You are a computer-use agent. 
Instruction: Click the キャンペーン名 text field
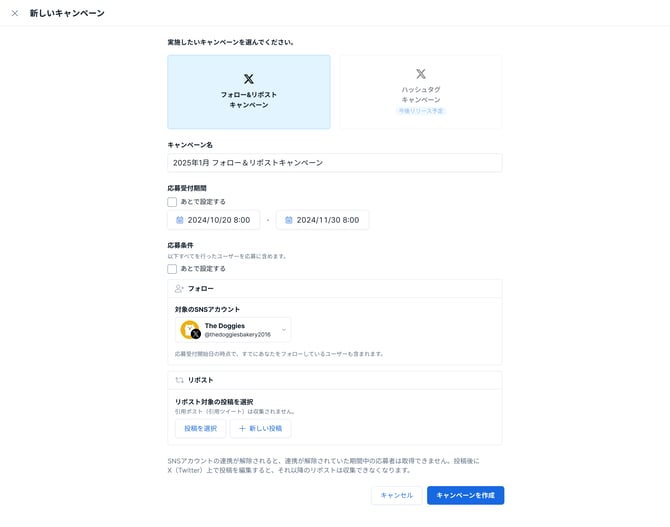tap(334, 162)
